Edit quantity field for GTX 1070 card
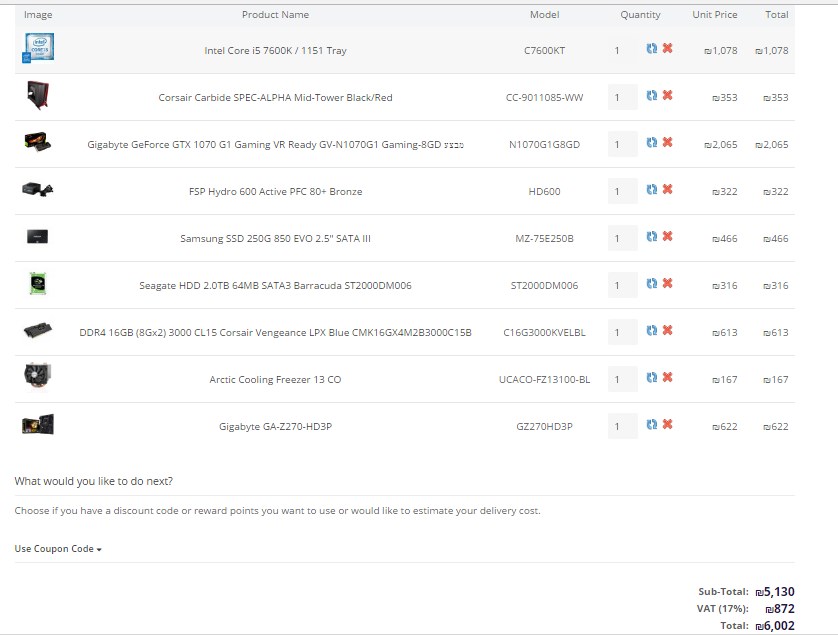Viewport: 838px width, 635px height. pyautogui.click(x=623, y=144)
